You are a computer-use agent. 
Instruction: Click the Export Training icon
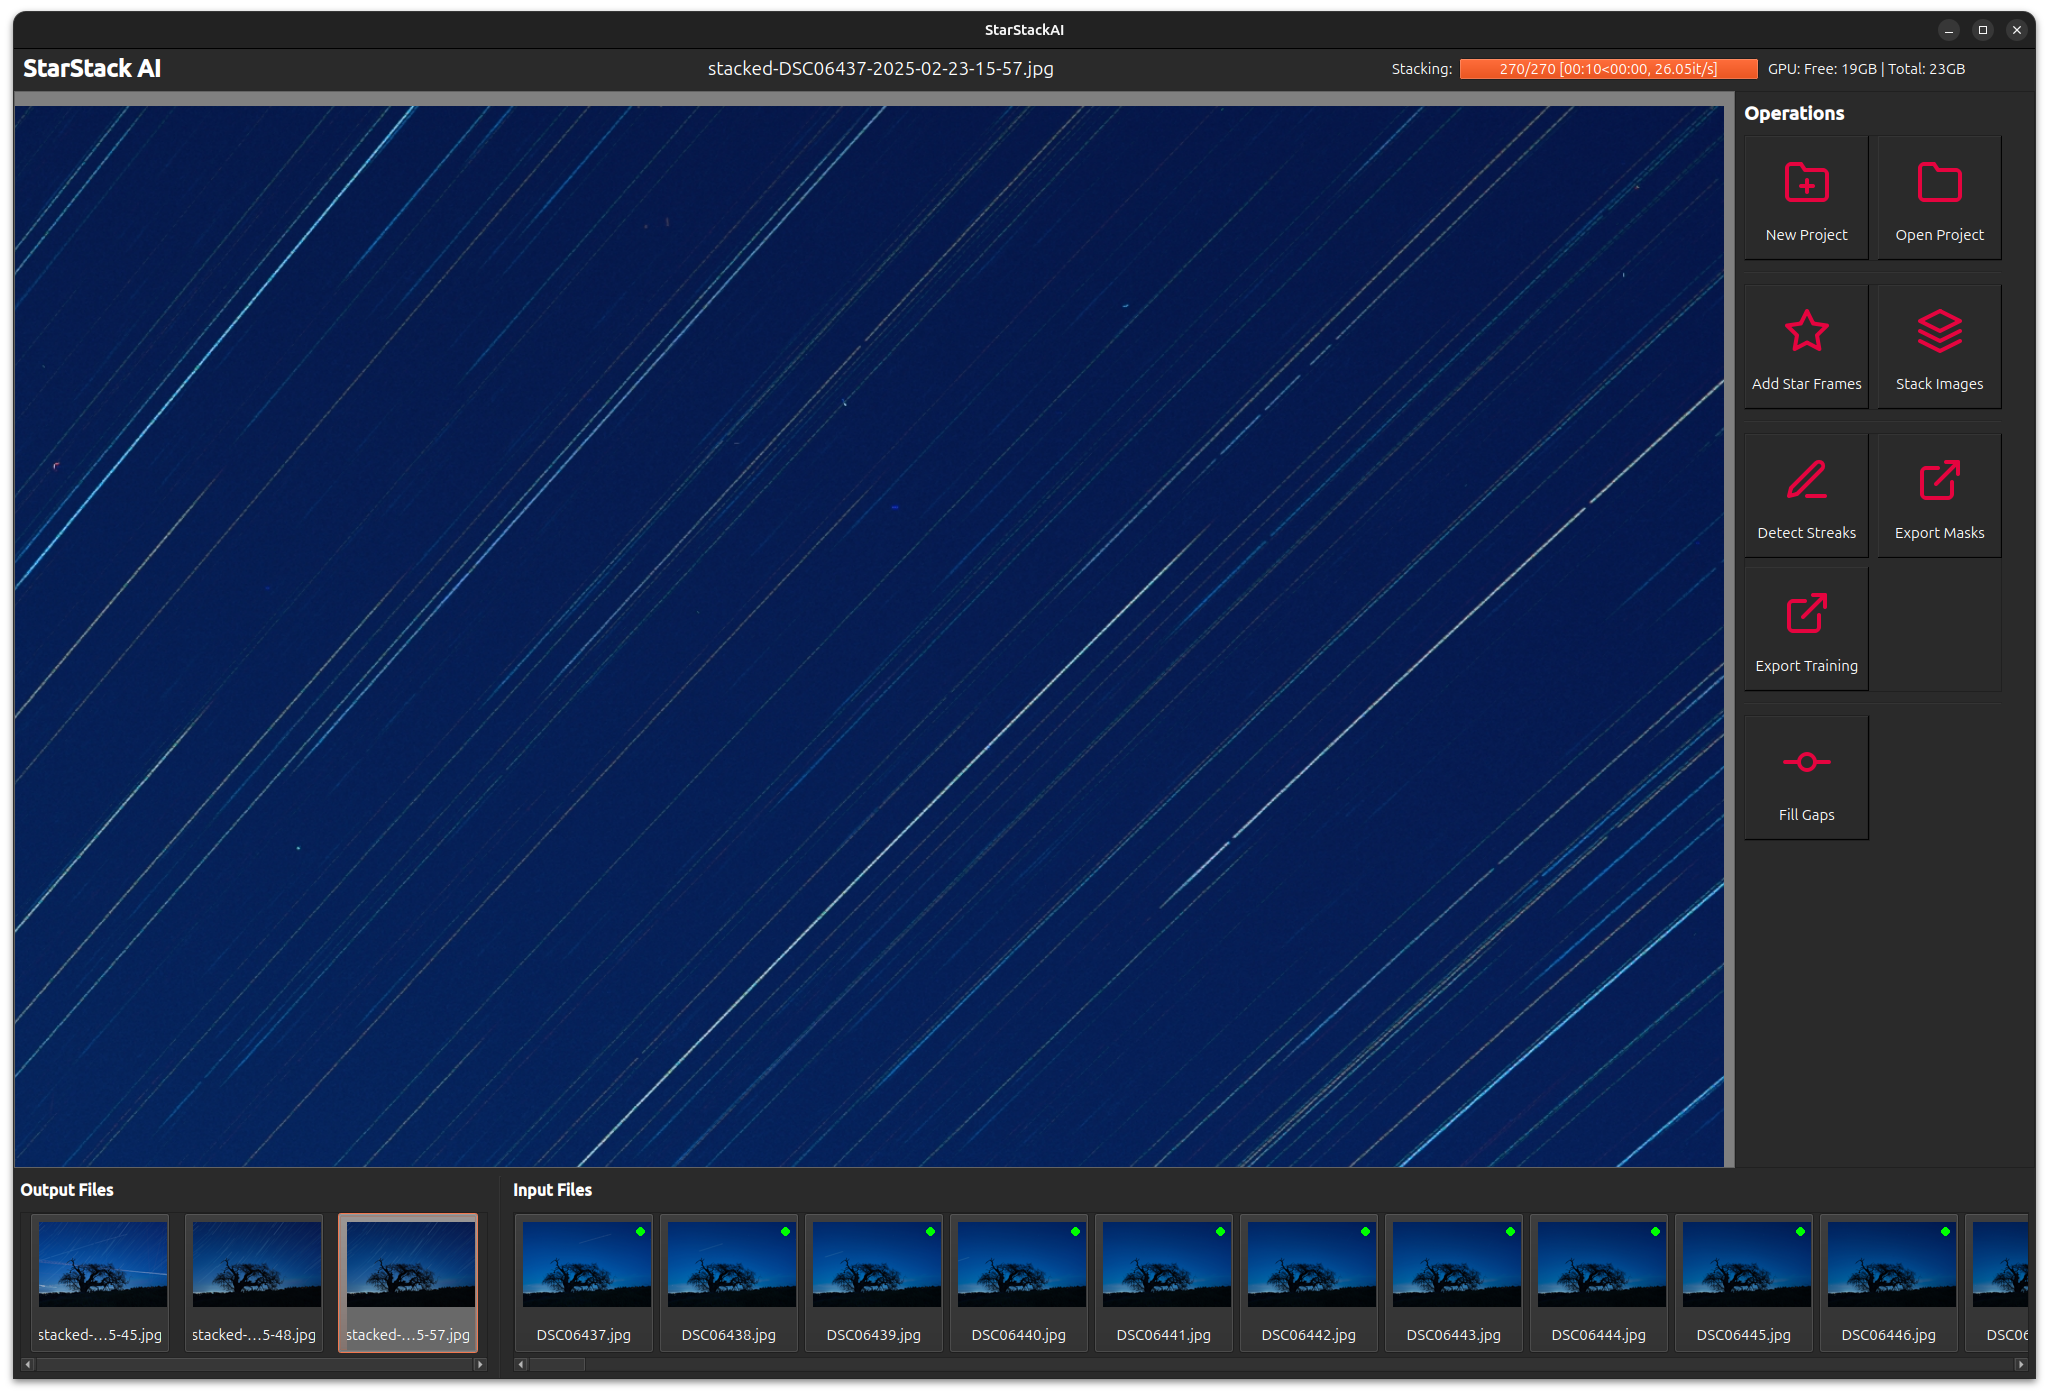[x=1806, y=614]
